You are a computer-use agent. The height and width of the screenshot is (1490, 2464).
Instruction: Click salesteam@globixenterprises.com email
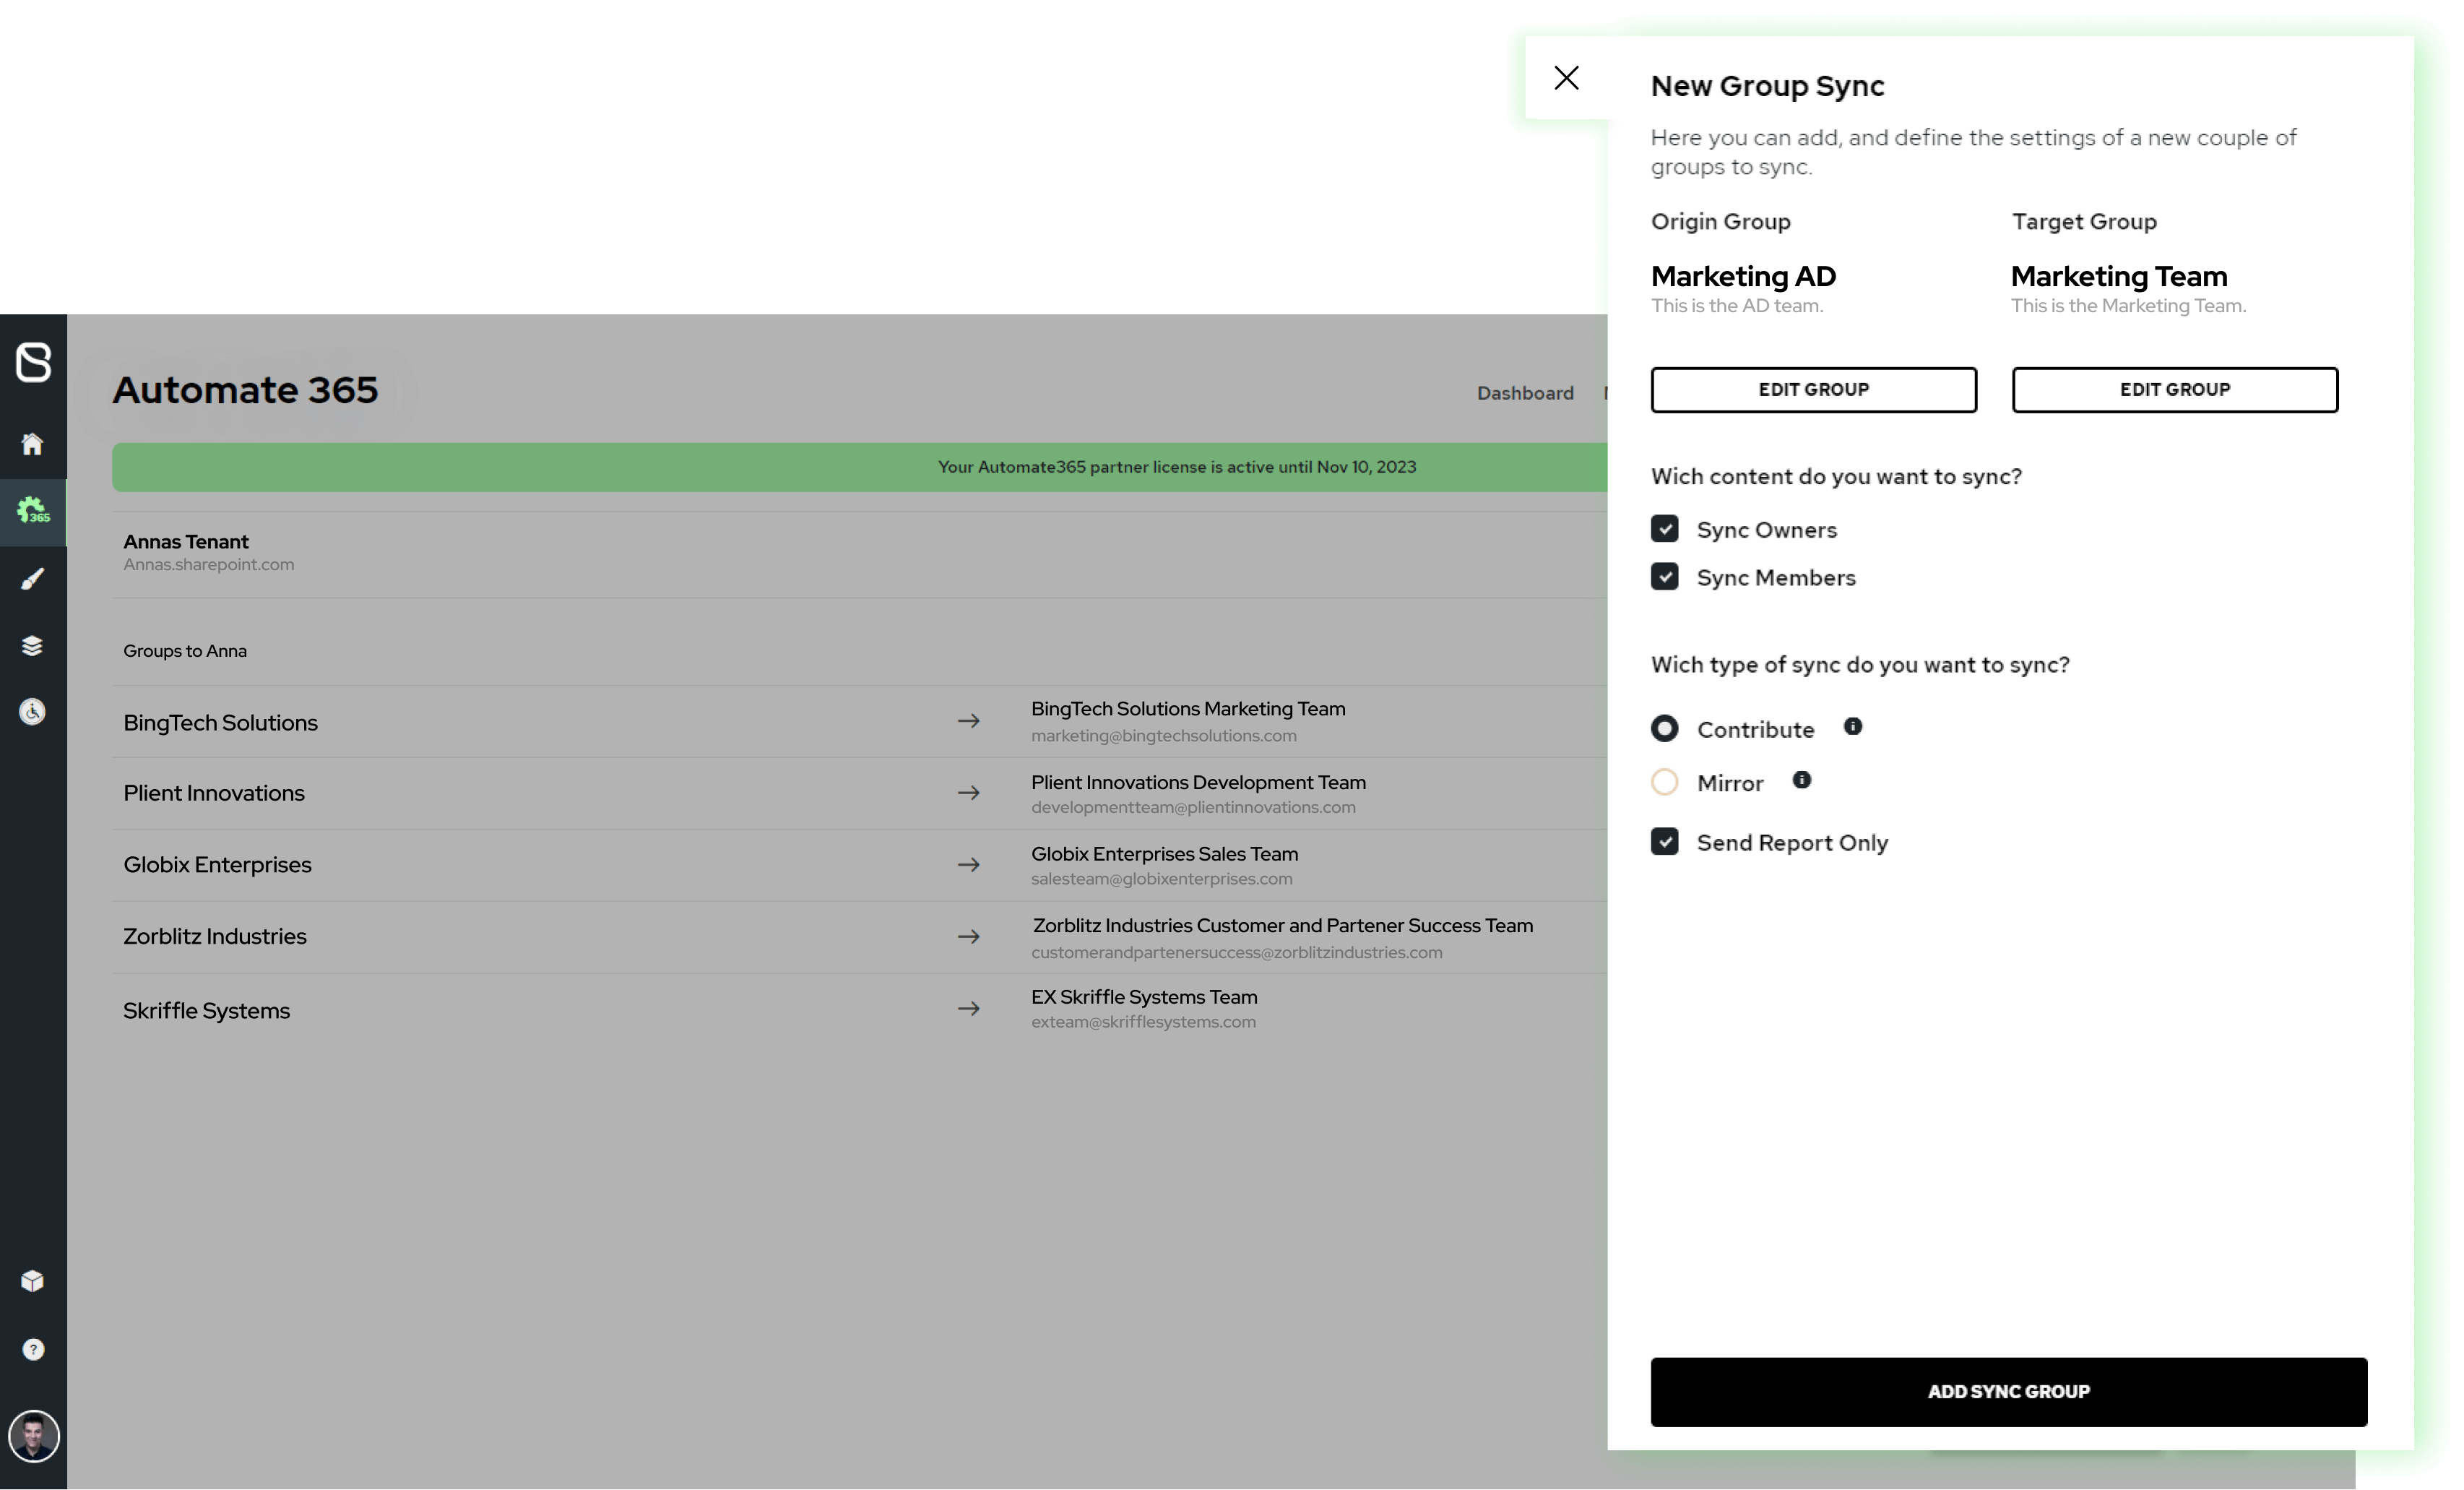(1162, 879)
